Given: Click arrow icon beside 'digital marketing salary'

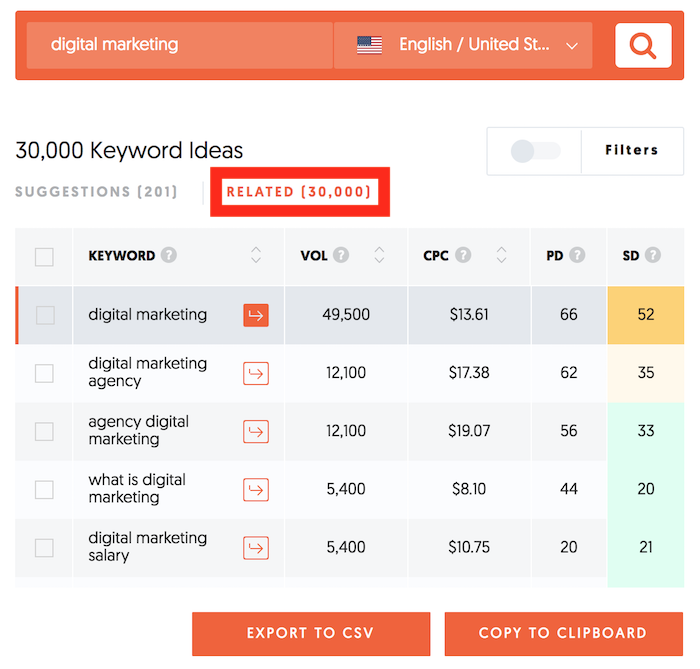Looking at the screenshot, I should pyautogui.click(x=256, y=547).
